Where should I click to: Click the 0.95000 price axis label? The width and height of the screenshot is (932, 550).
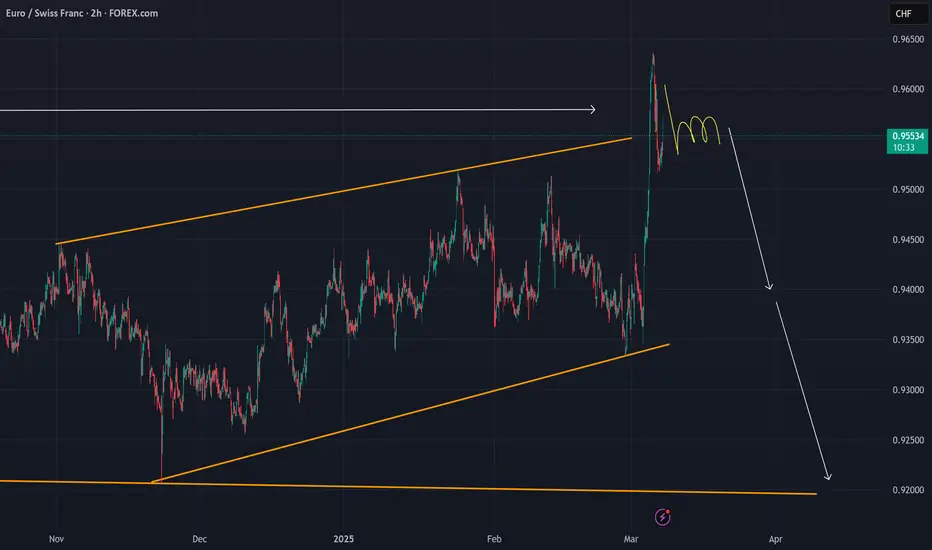tap(908, 190)
